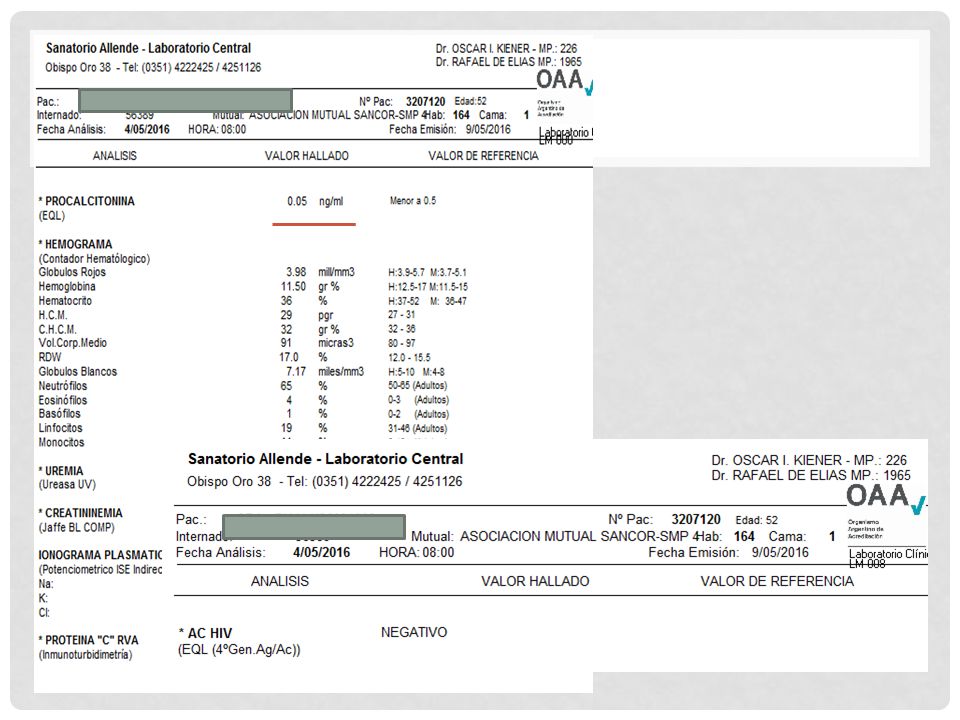Viewport: 960px width, 720px height.
Task: Select the reference range 80 - 97
Action: (402, 343)
